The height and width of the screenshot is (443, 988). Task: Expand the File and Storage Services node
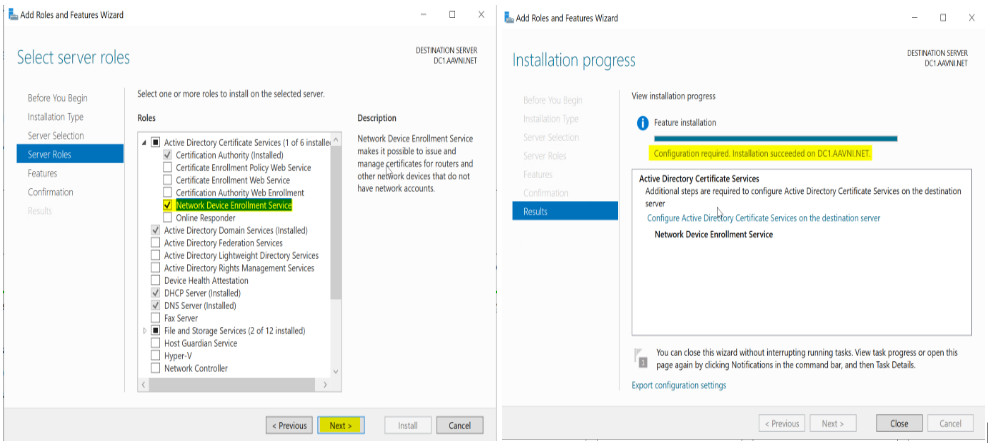[144, 331]
